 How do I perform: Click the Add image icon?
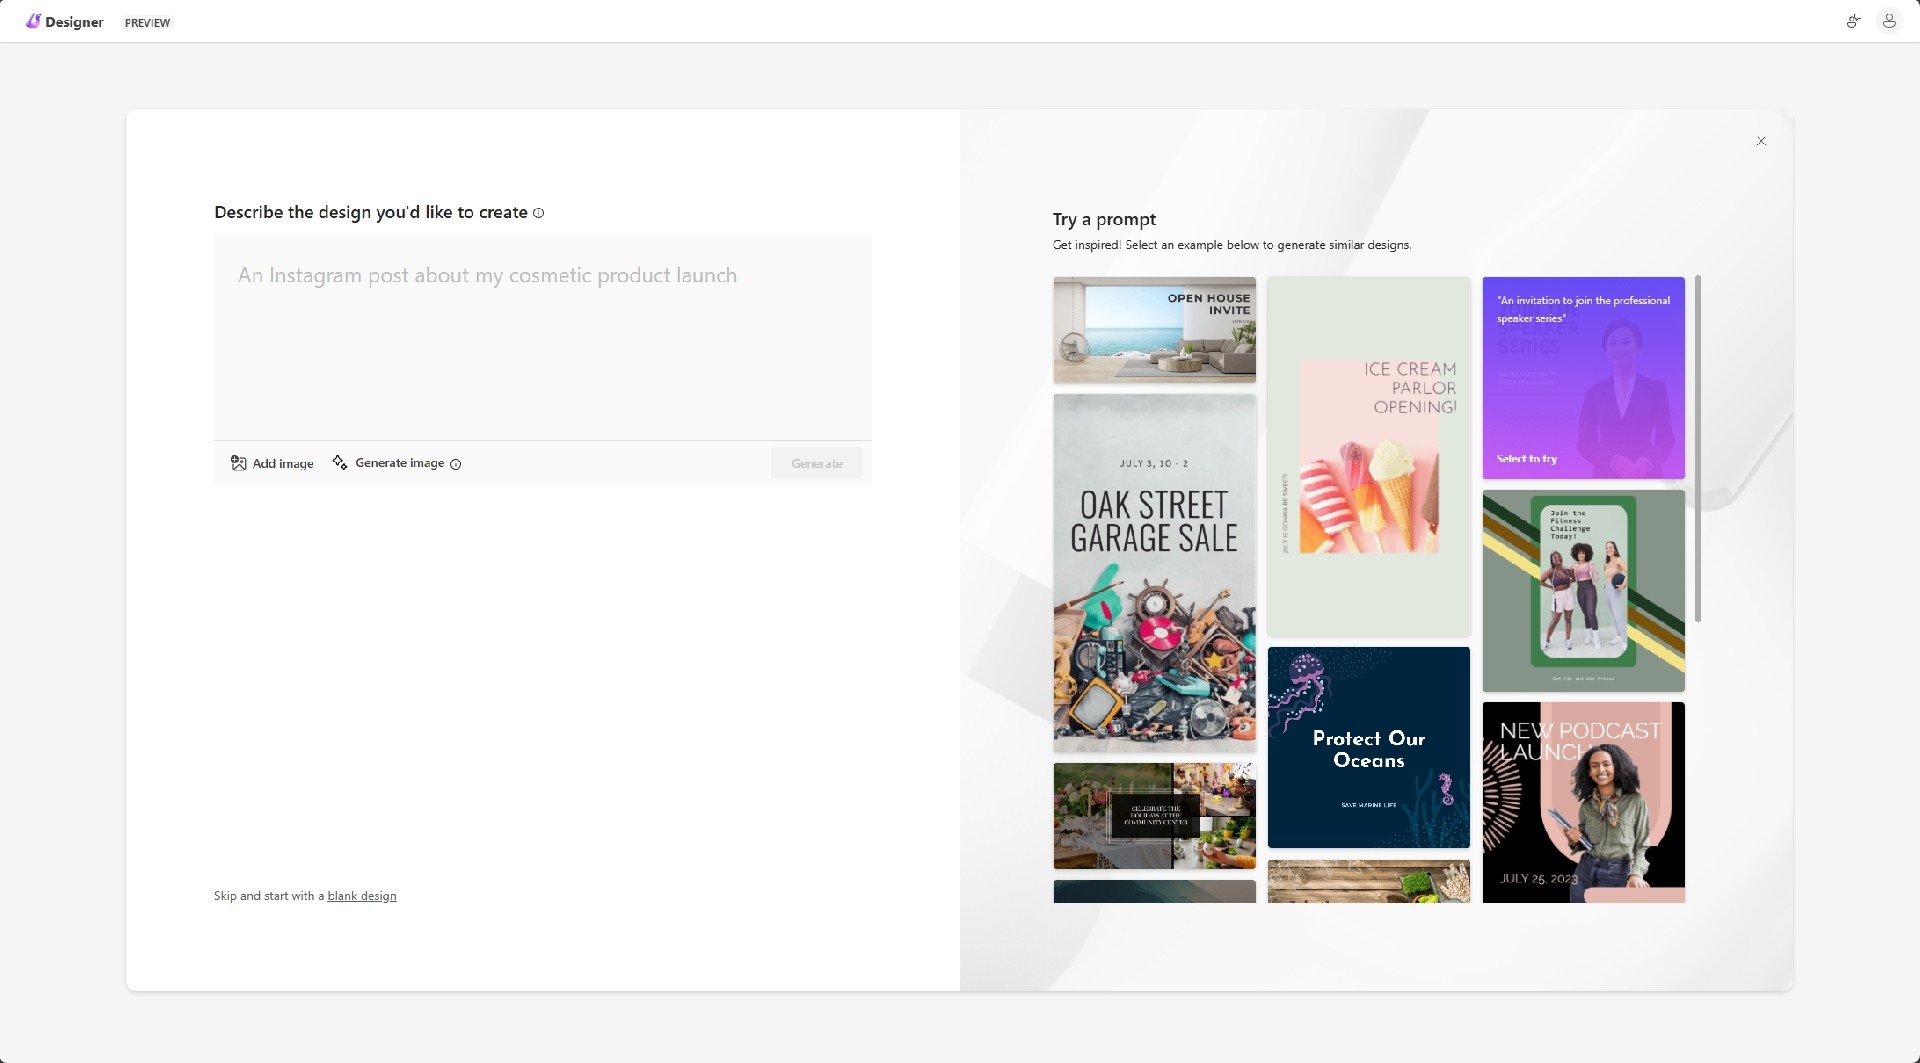pyautogui.click(x=239, y=463)
